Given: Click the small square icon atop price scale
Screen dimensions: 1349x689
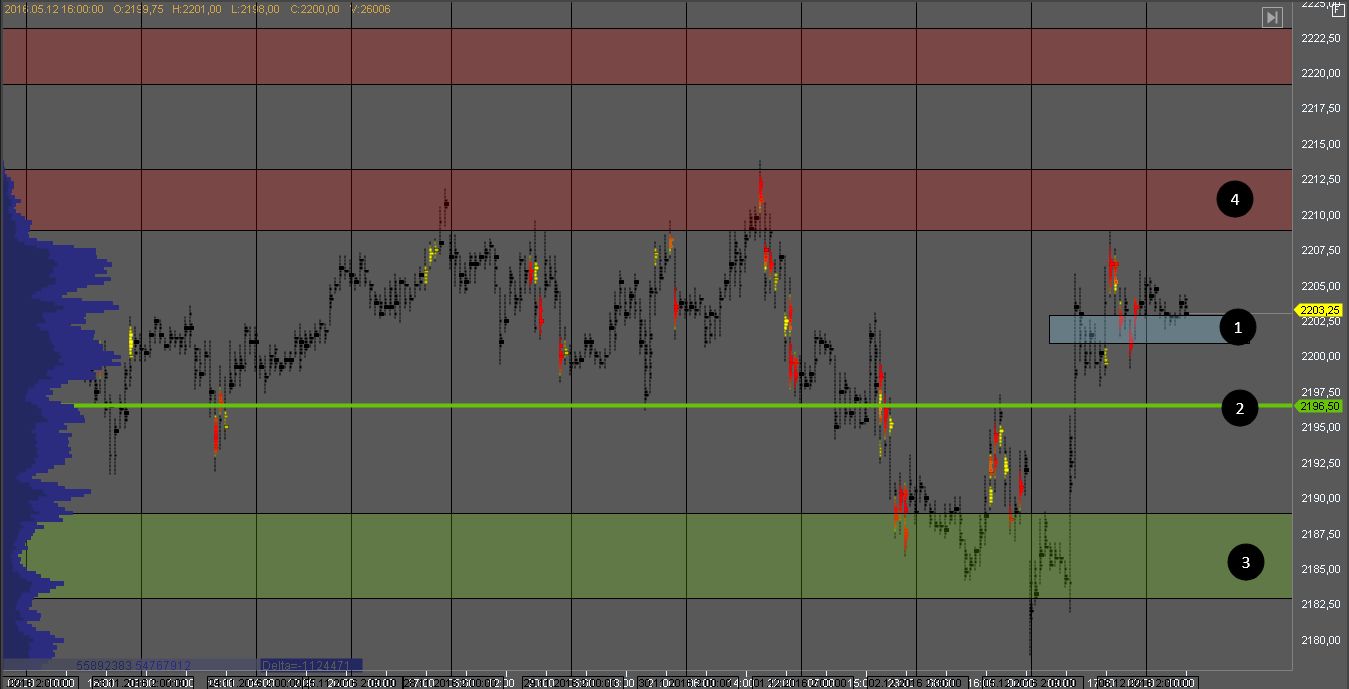Looking at the screenshot, I should [x=1339, y=9].
